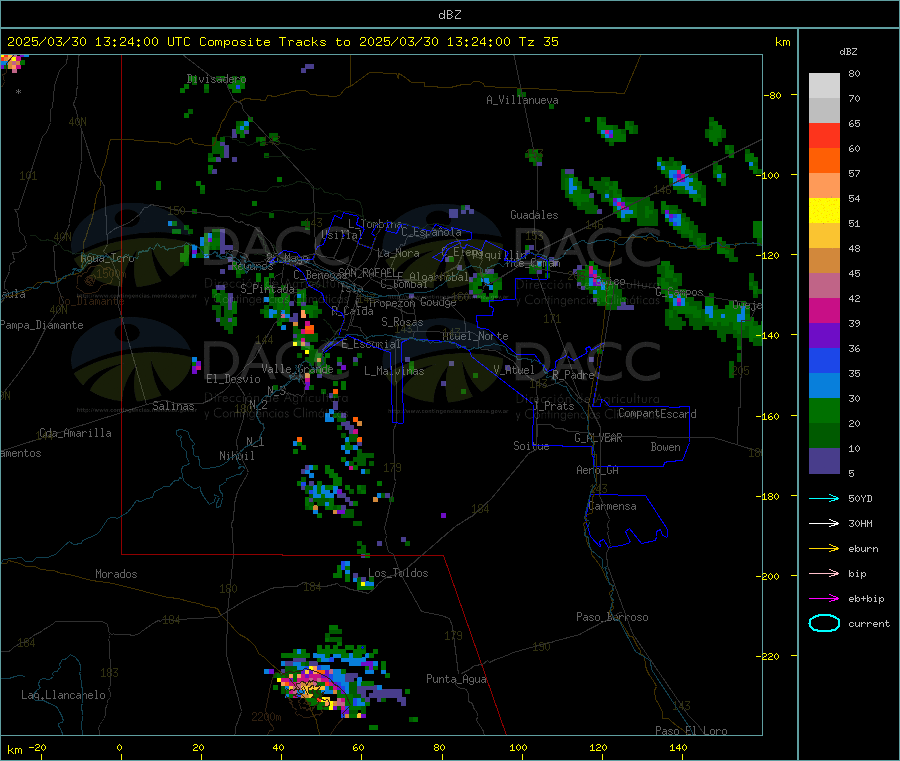Click the A_Villanueva map label
900x761 pixels.
(522, 100)
